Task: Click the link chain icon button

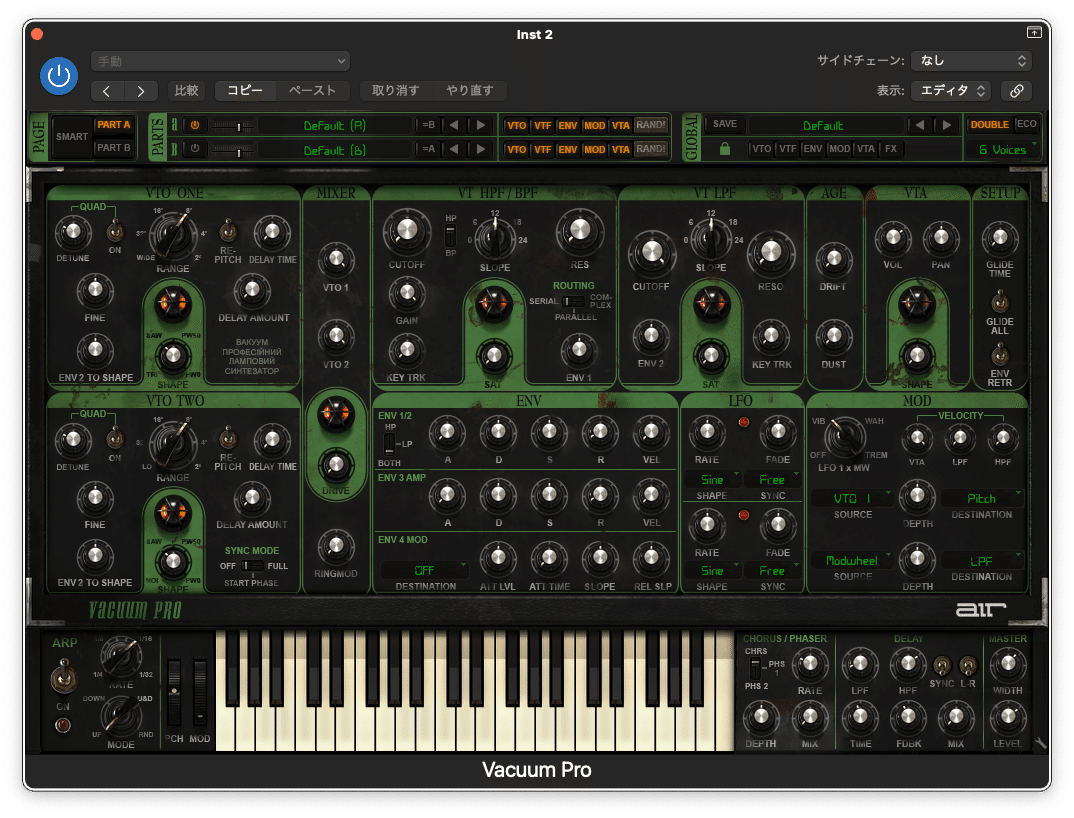Action: 1016,90
